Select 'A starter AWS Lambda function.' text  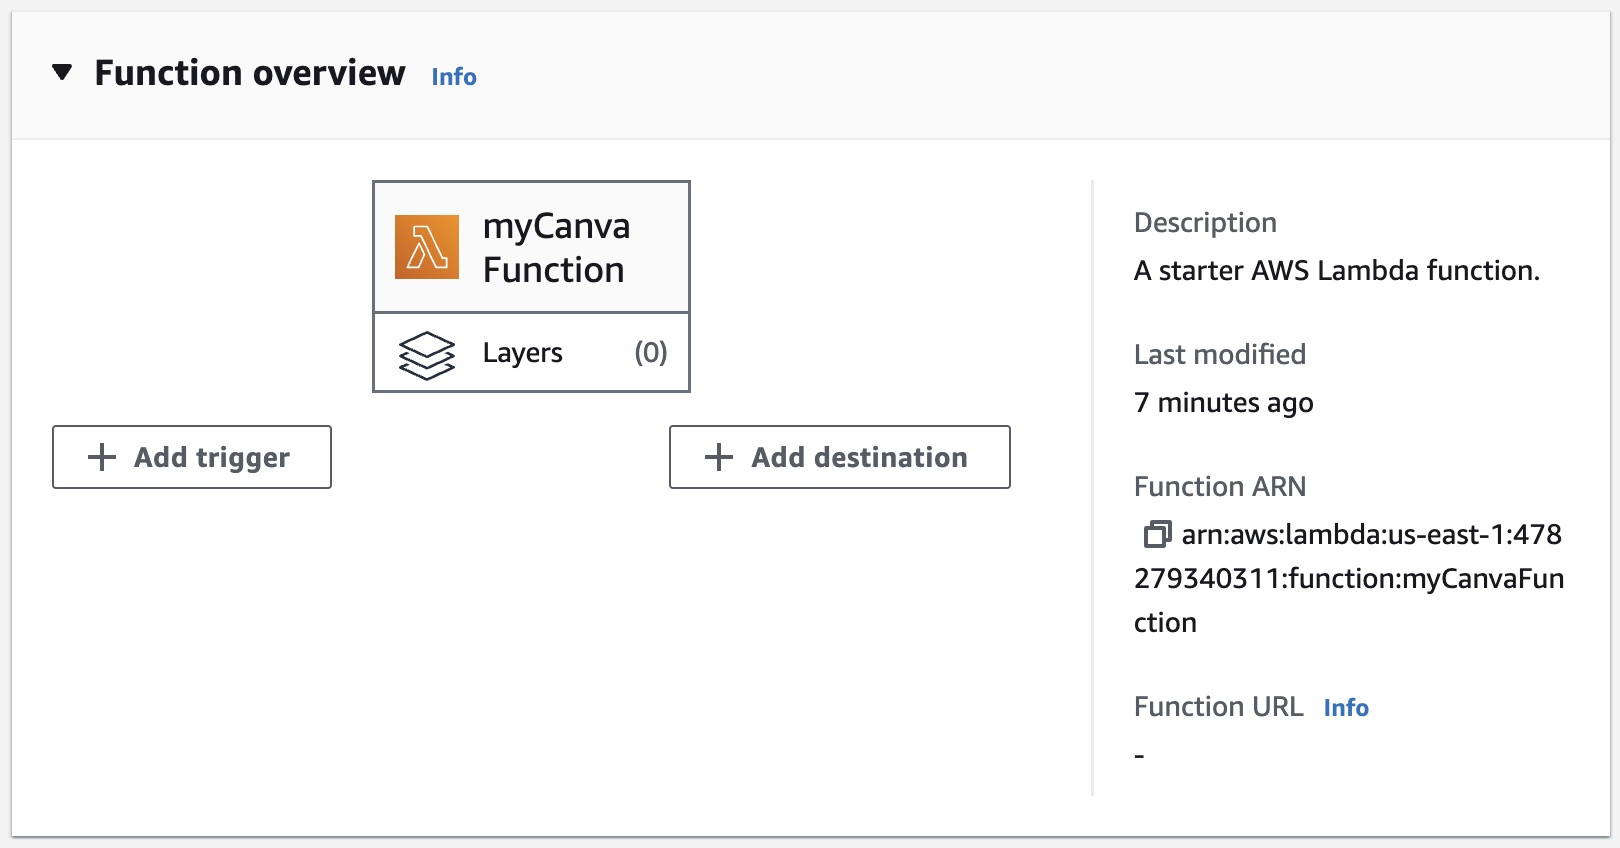[x=1337, y=270]
